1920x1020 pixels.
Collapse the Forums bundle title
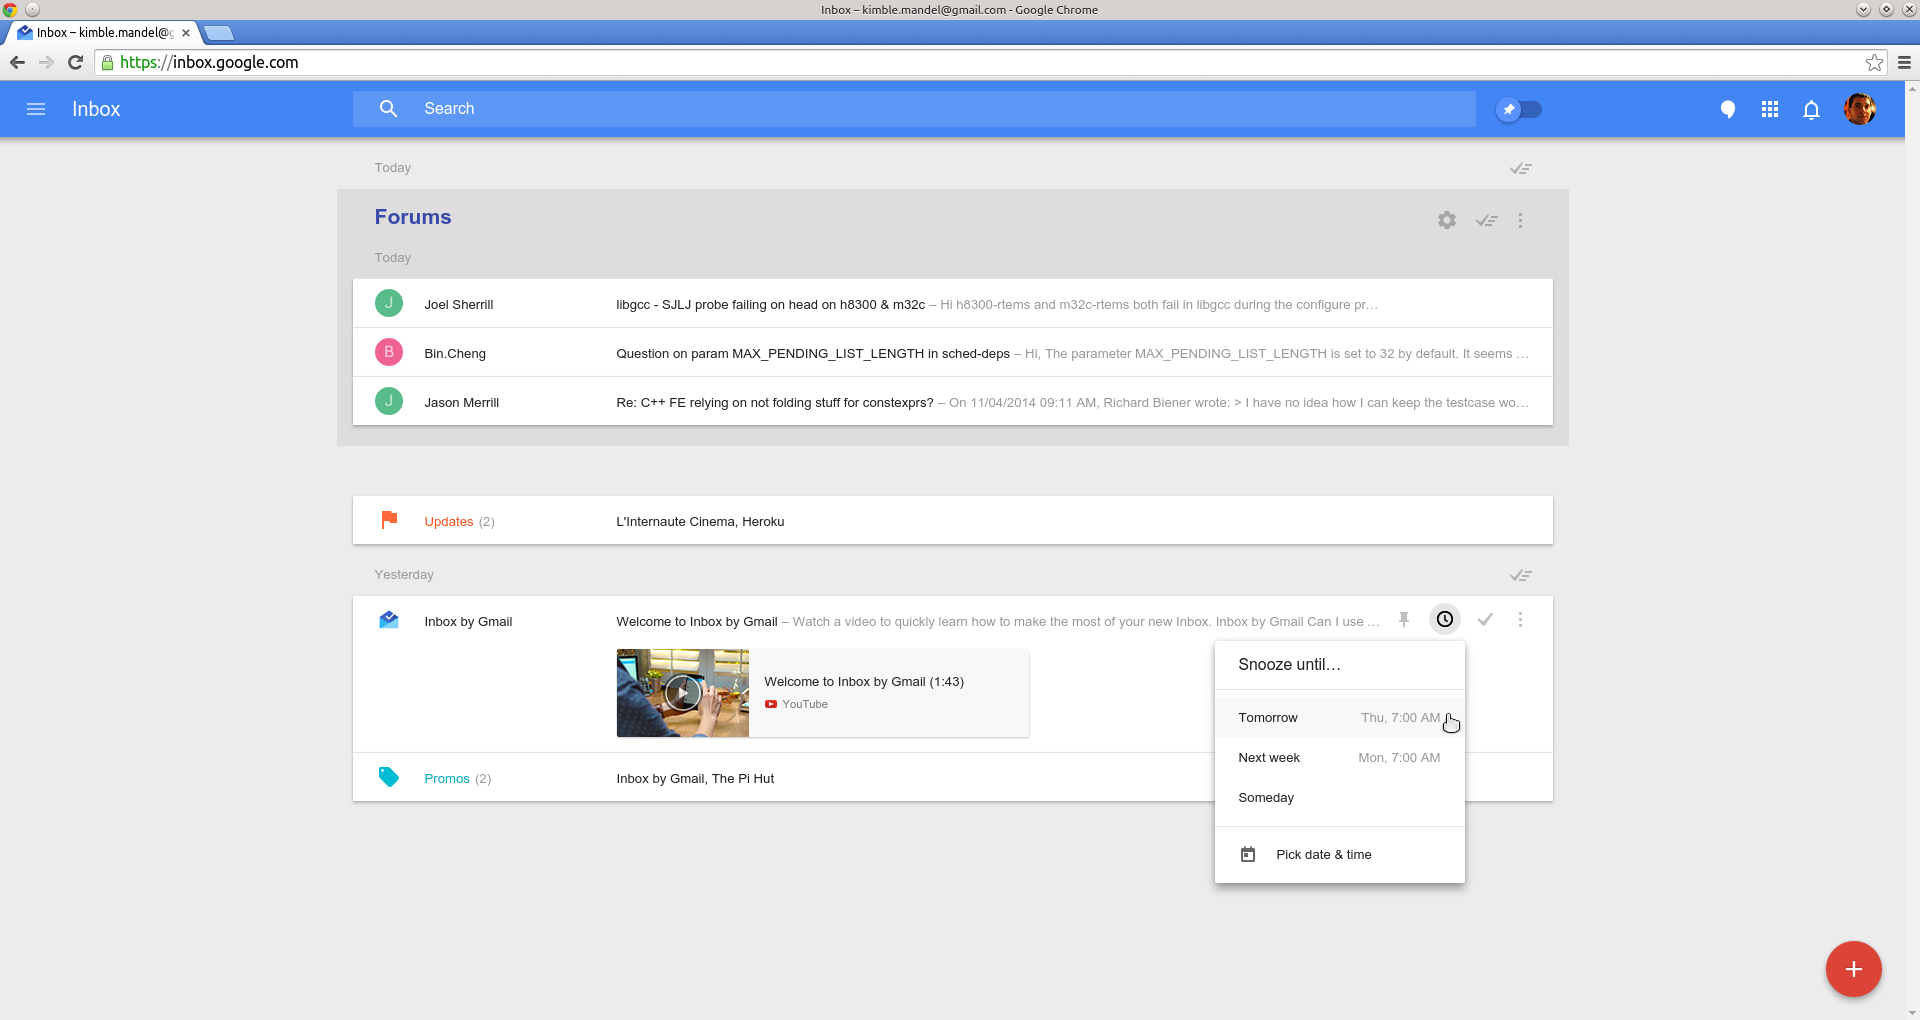(413, 217)
